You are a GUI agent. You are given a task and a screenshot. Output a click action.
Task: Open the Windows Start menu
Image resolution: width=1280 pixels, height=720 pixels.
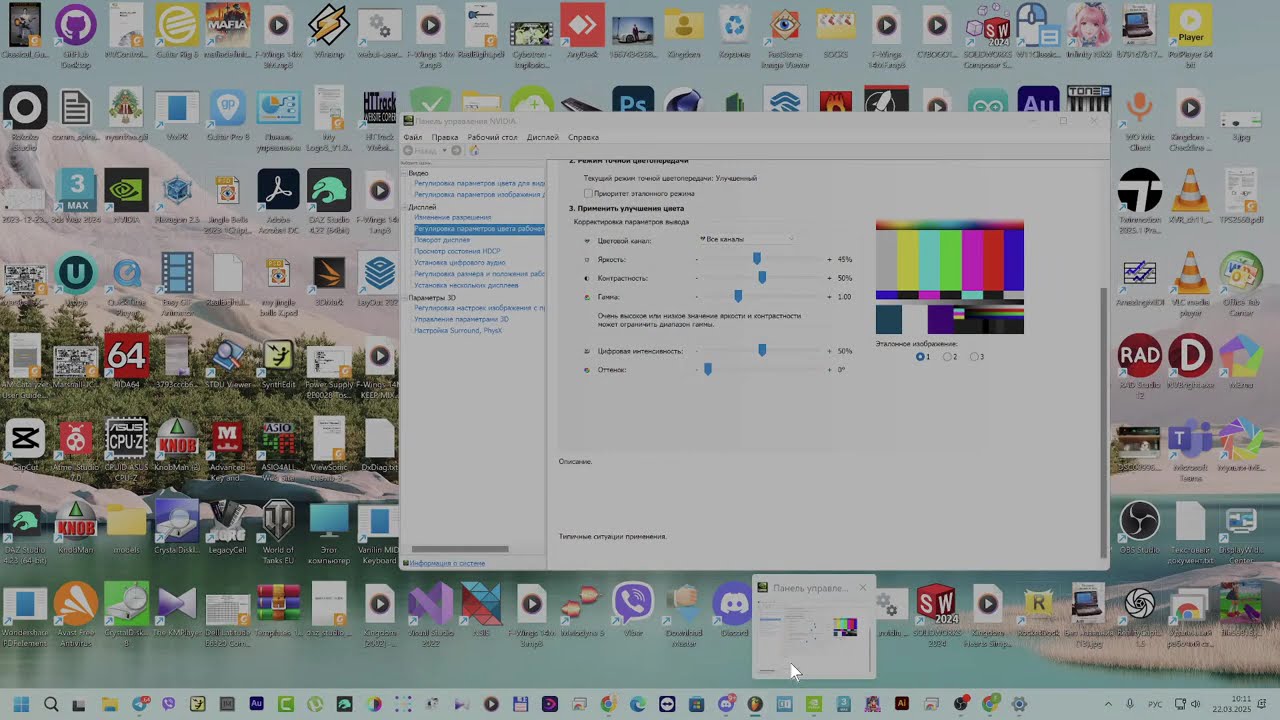[21, 704]
